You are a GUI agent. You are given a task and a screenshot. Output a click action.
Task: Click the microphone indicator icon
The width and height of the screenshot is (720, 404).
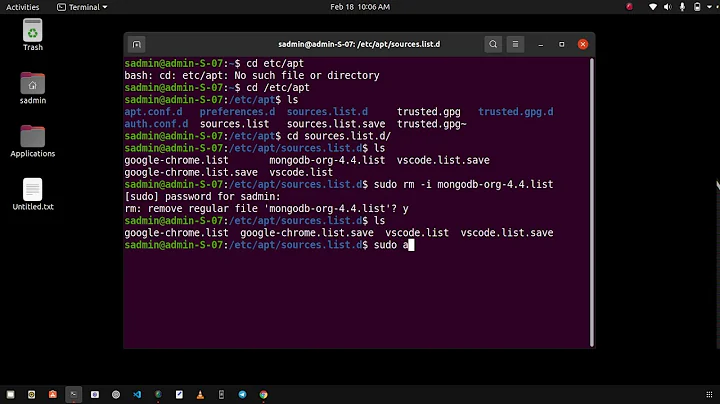[682, 7]
